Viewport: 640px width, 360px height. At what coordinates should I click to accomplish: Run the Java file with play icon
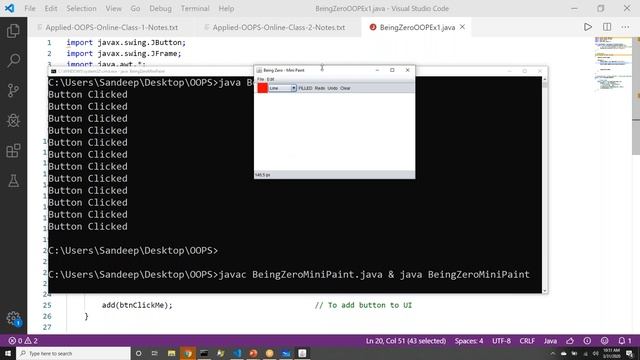point(587,27)
